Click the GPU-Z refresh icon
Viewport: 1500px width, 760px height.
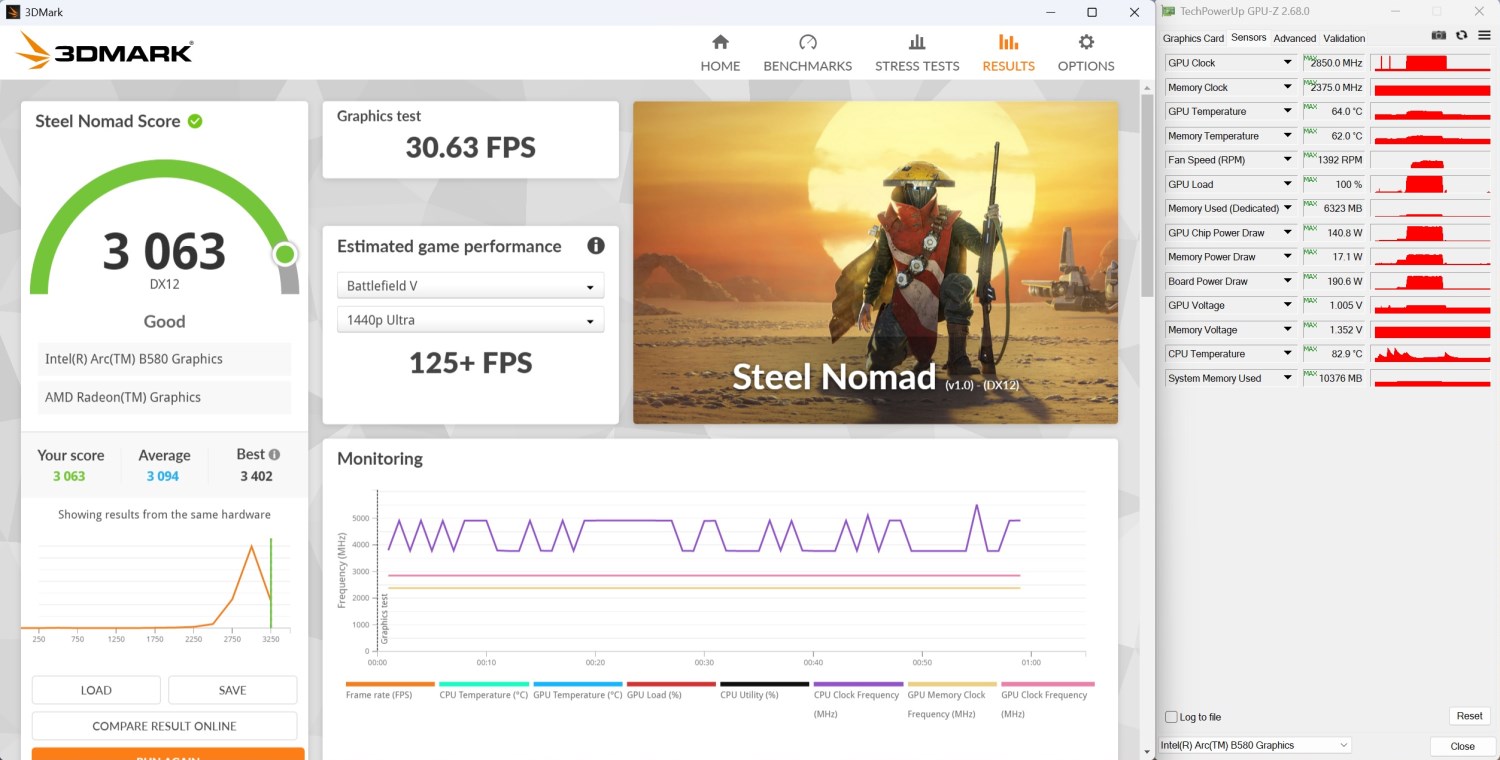pos(1461,36)
